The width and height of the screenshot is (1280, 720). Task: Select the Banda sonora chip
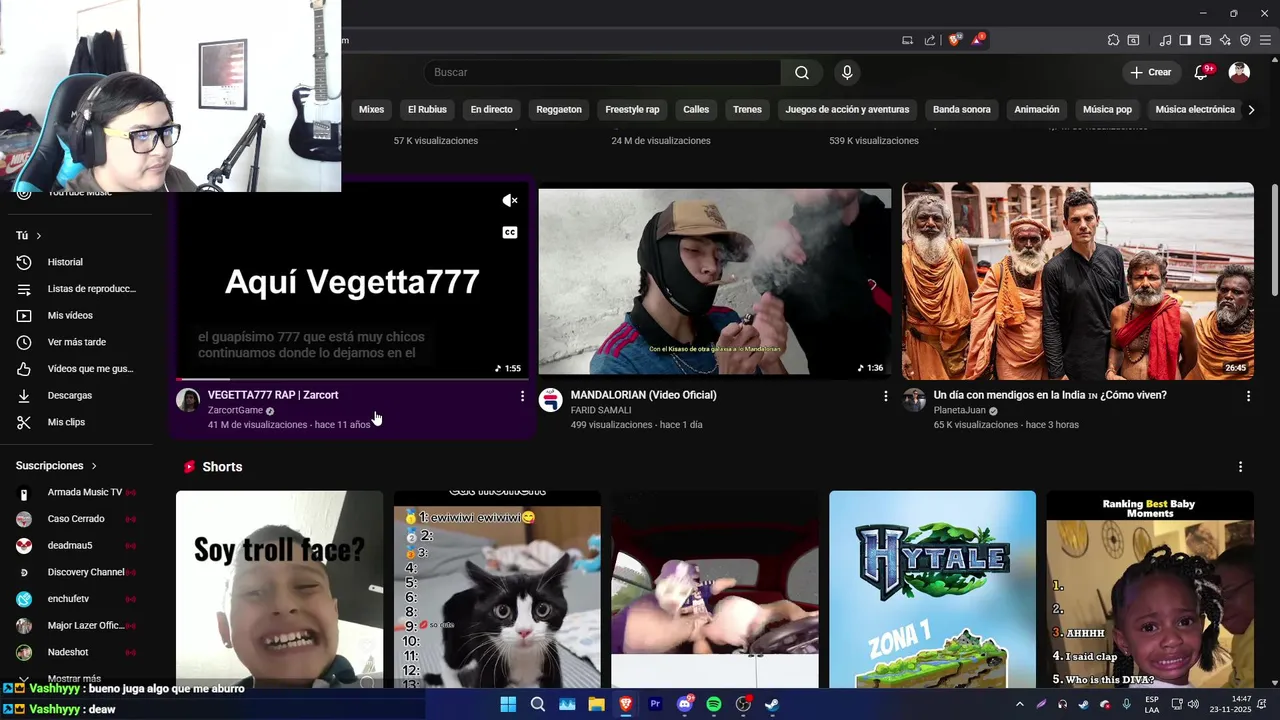pyautogui.click(x=962, y=110)
